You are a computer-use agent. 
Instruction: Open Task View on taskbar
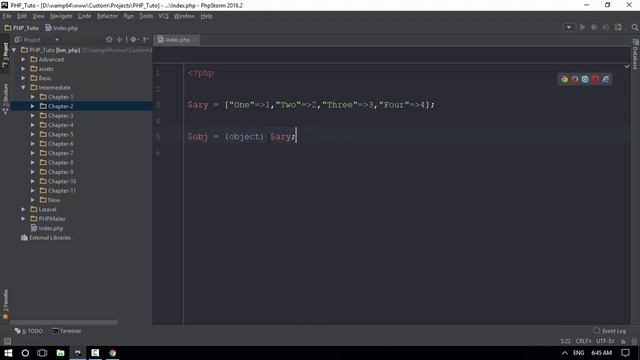(42, 353)
